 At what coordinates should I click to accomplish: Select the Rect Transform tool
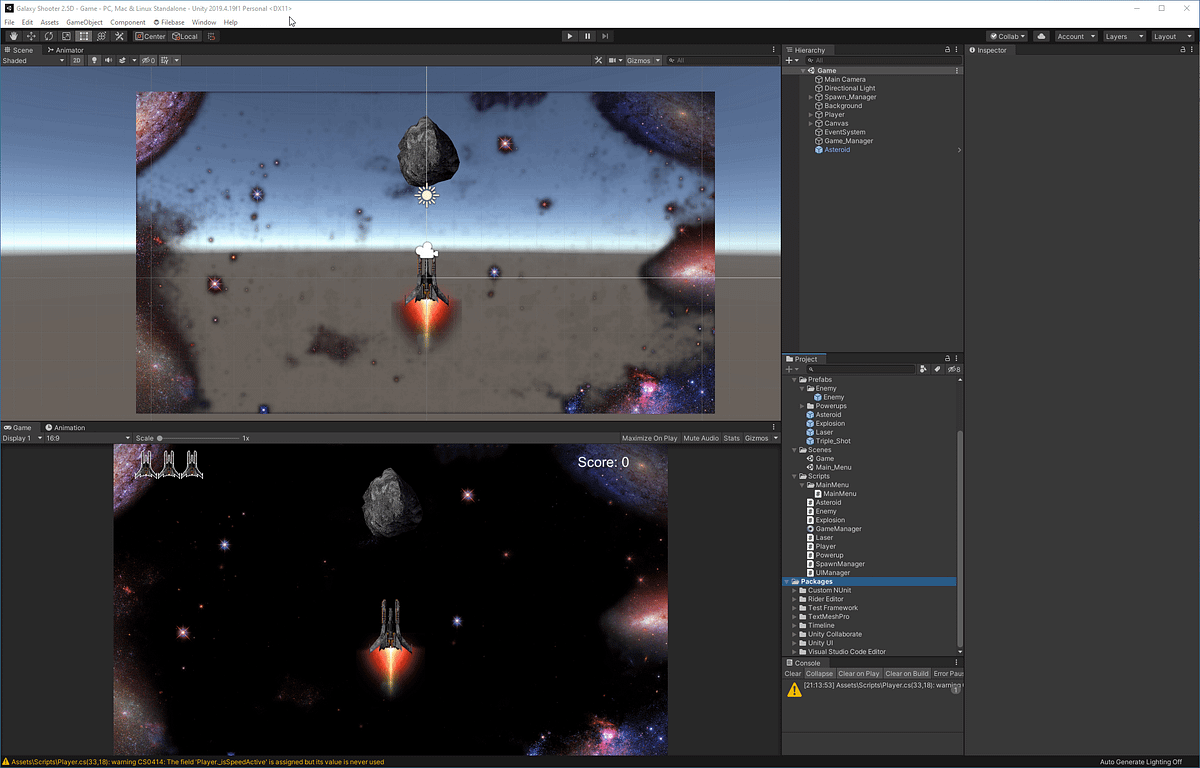(x=84, y=36)
